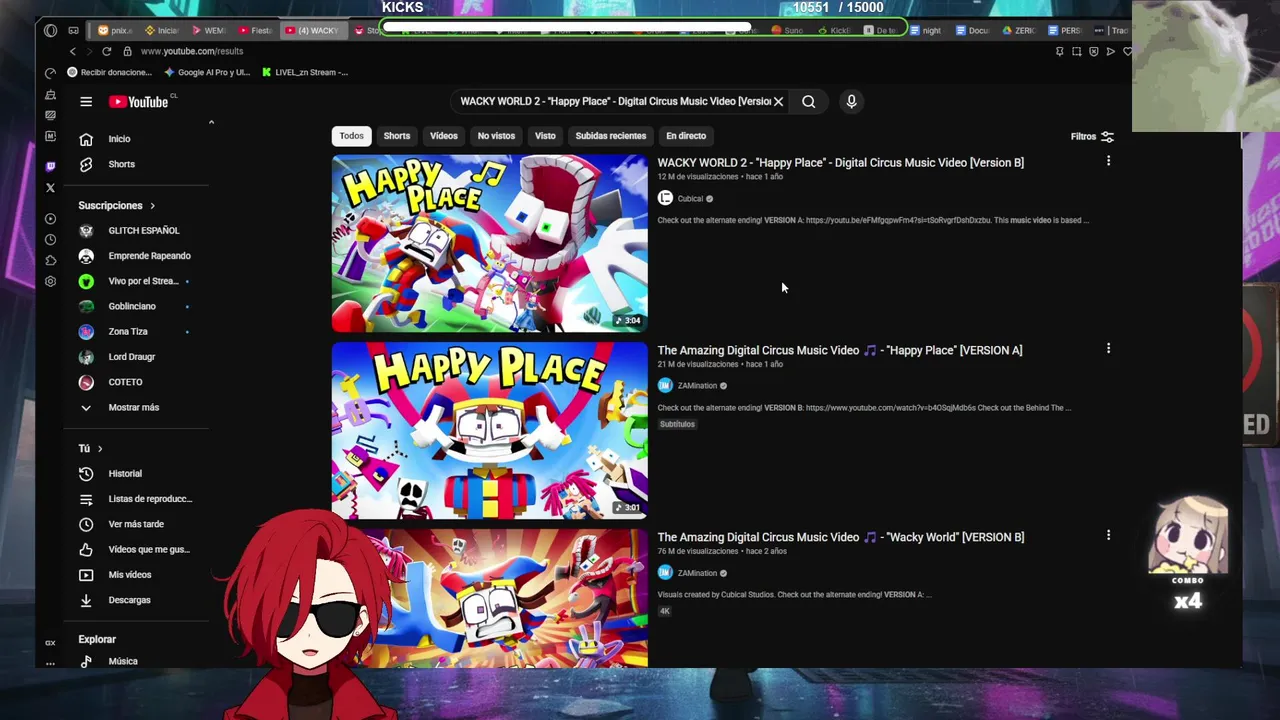Open history clock in browser sidebar
This screenshot has width=1280, height=720.
[x=50, y=240]
